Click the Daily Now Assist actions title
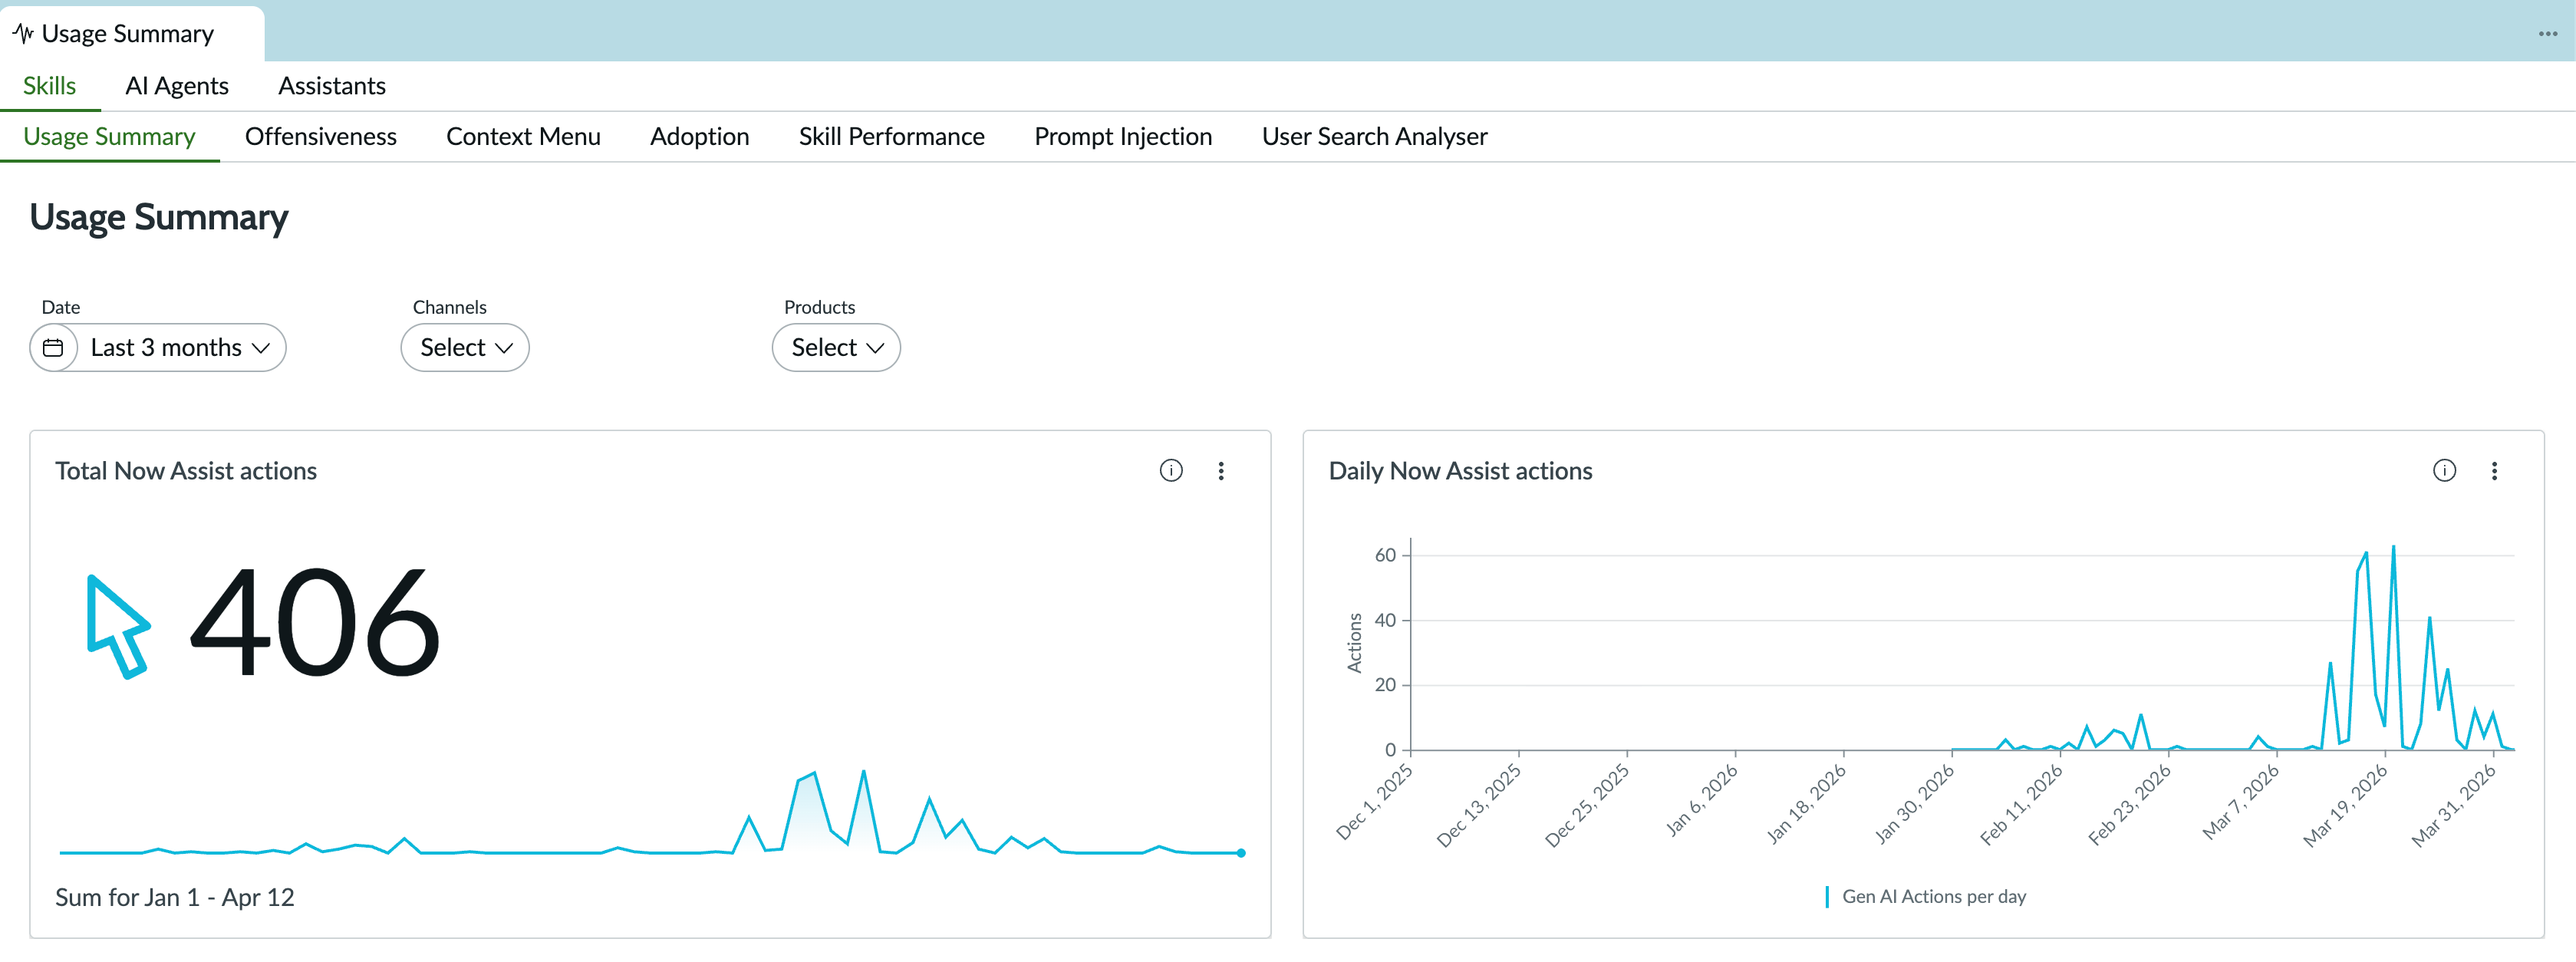The width and height of the screenshot is (2576, 962). pos(1460,471)
